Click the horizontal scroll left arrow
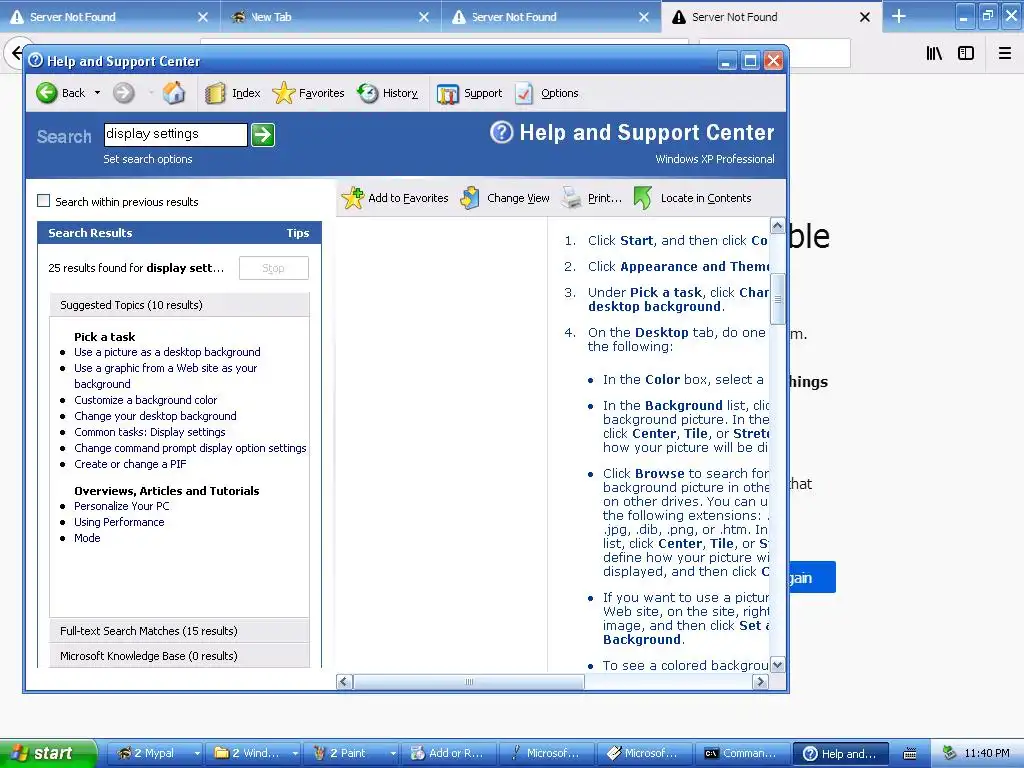 click(x=345, y=682)
